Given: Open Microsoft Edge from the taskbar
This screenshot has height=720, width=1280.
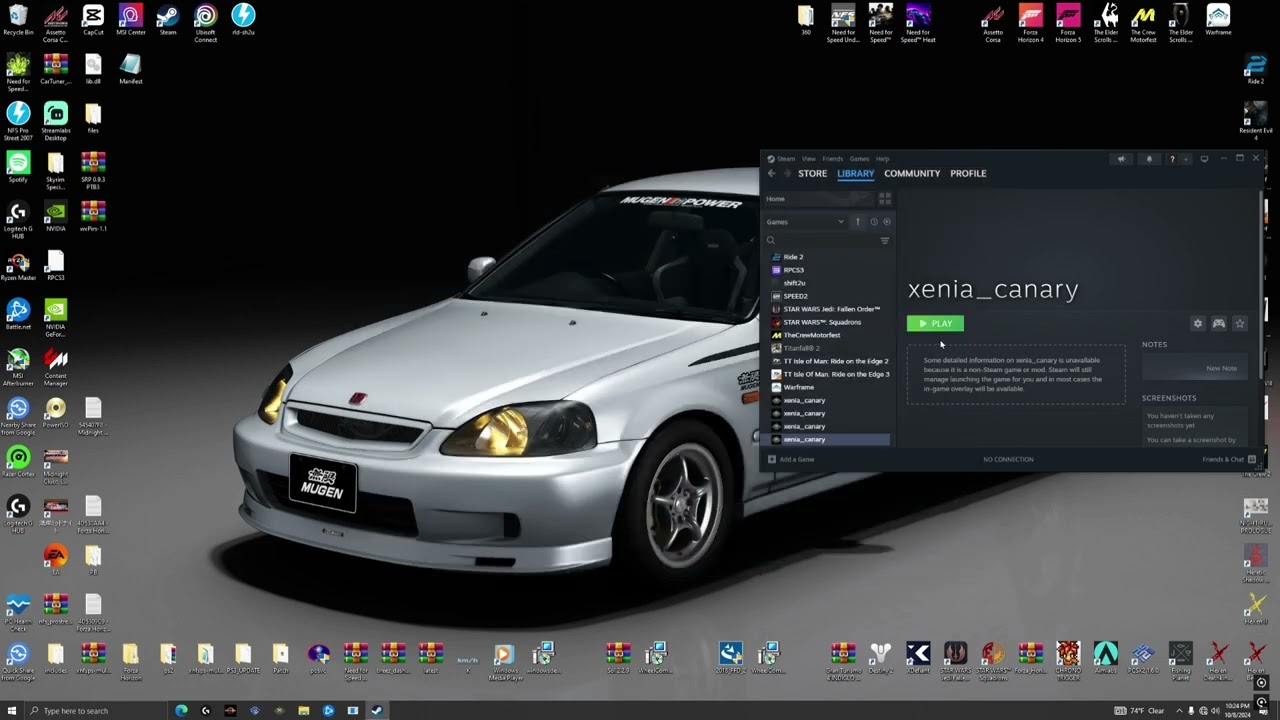Looking at the screenshot, I should (181, 711).
